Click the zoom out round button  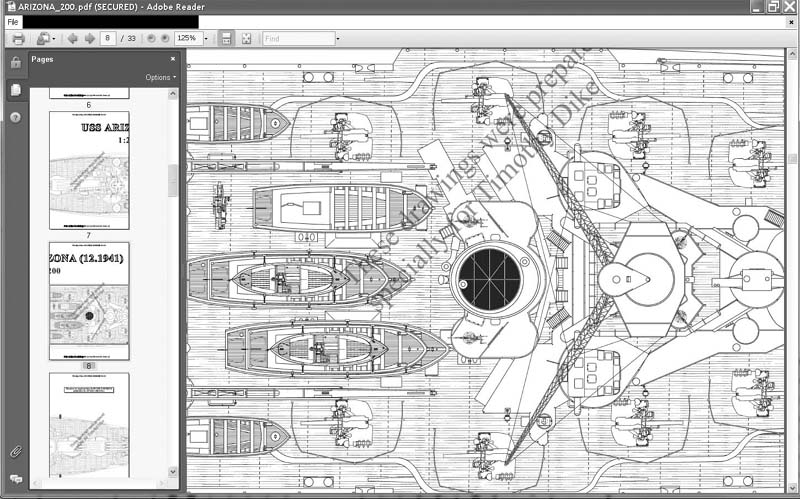(151, 38)
